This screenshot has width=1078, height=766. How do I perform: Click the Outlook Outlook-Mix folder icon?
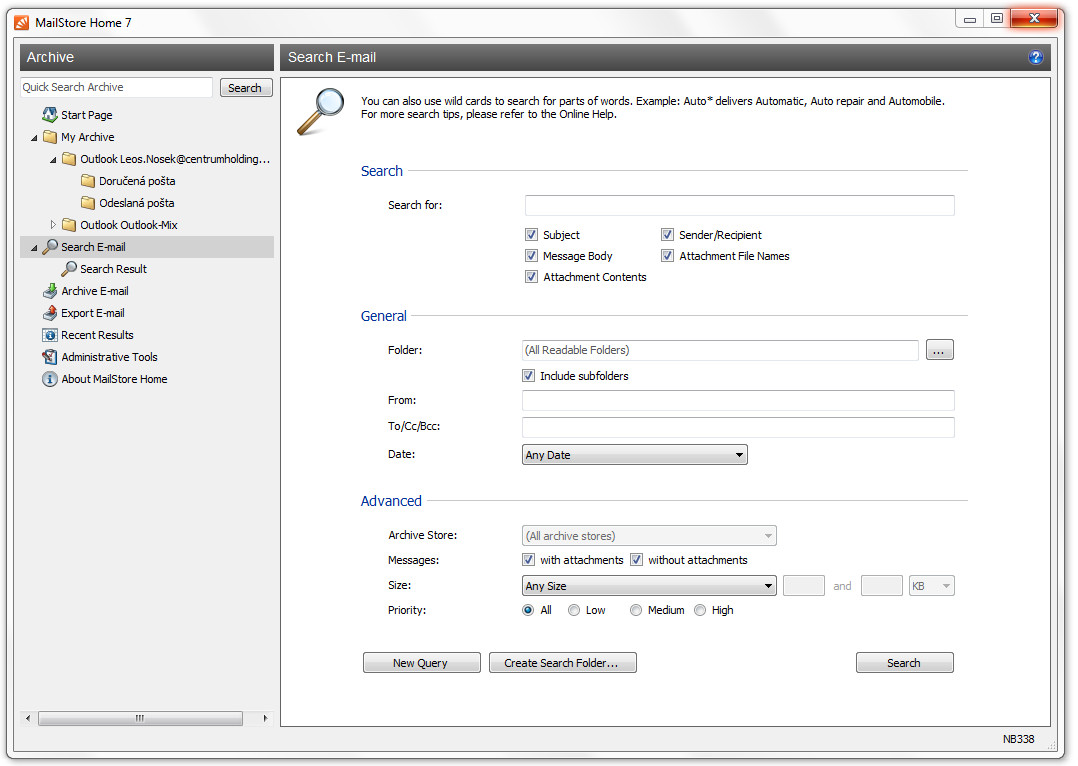pos(69,225)
